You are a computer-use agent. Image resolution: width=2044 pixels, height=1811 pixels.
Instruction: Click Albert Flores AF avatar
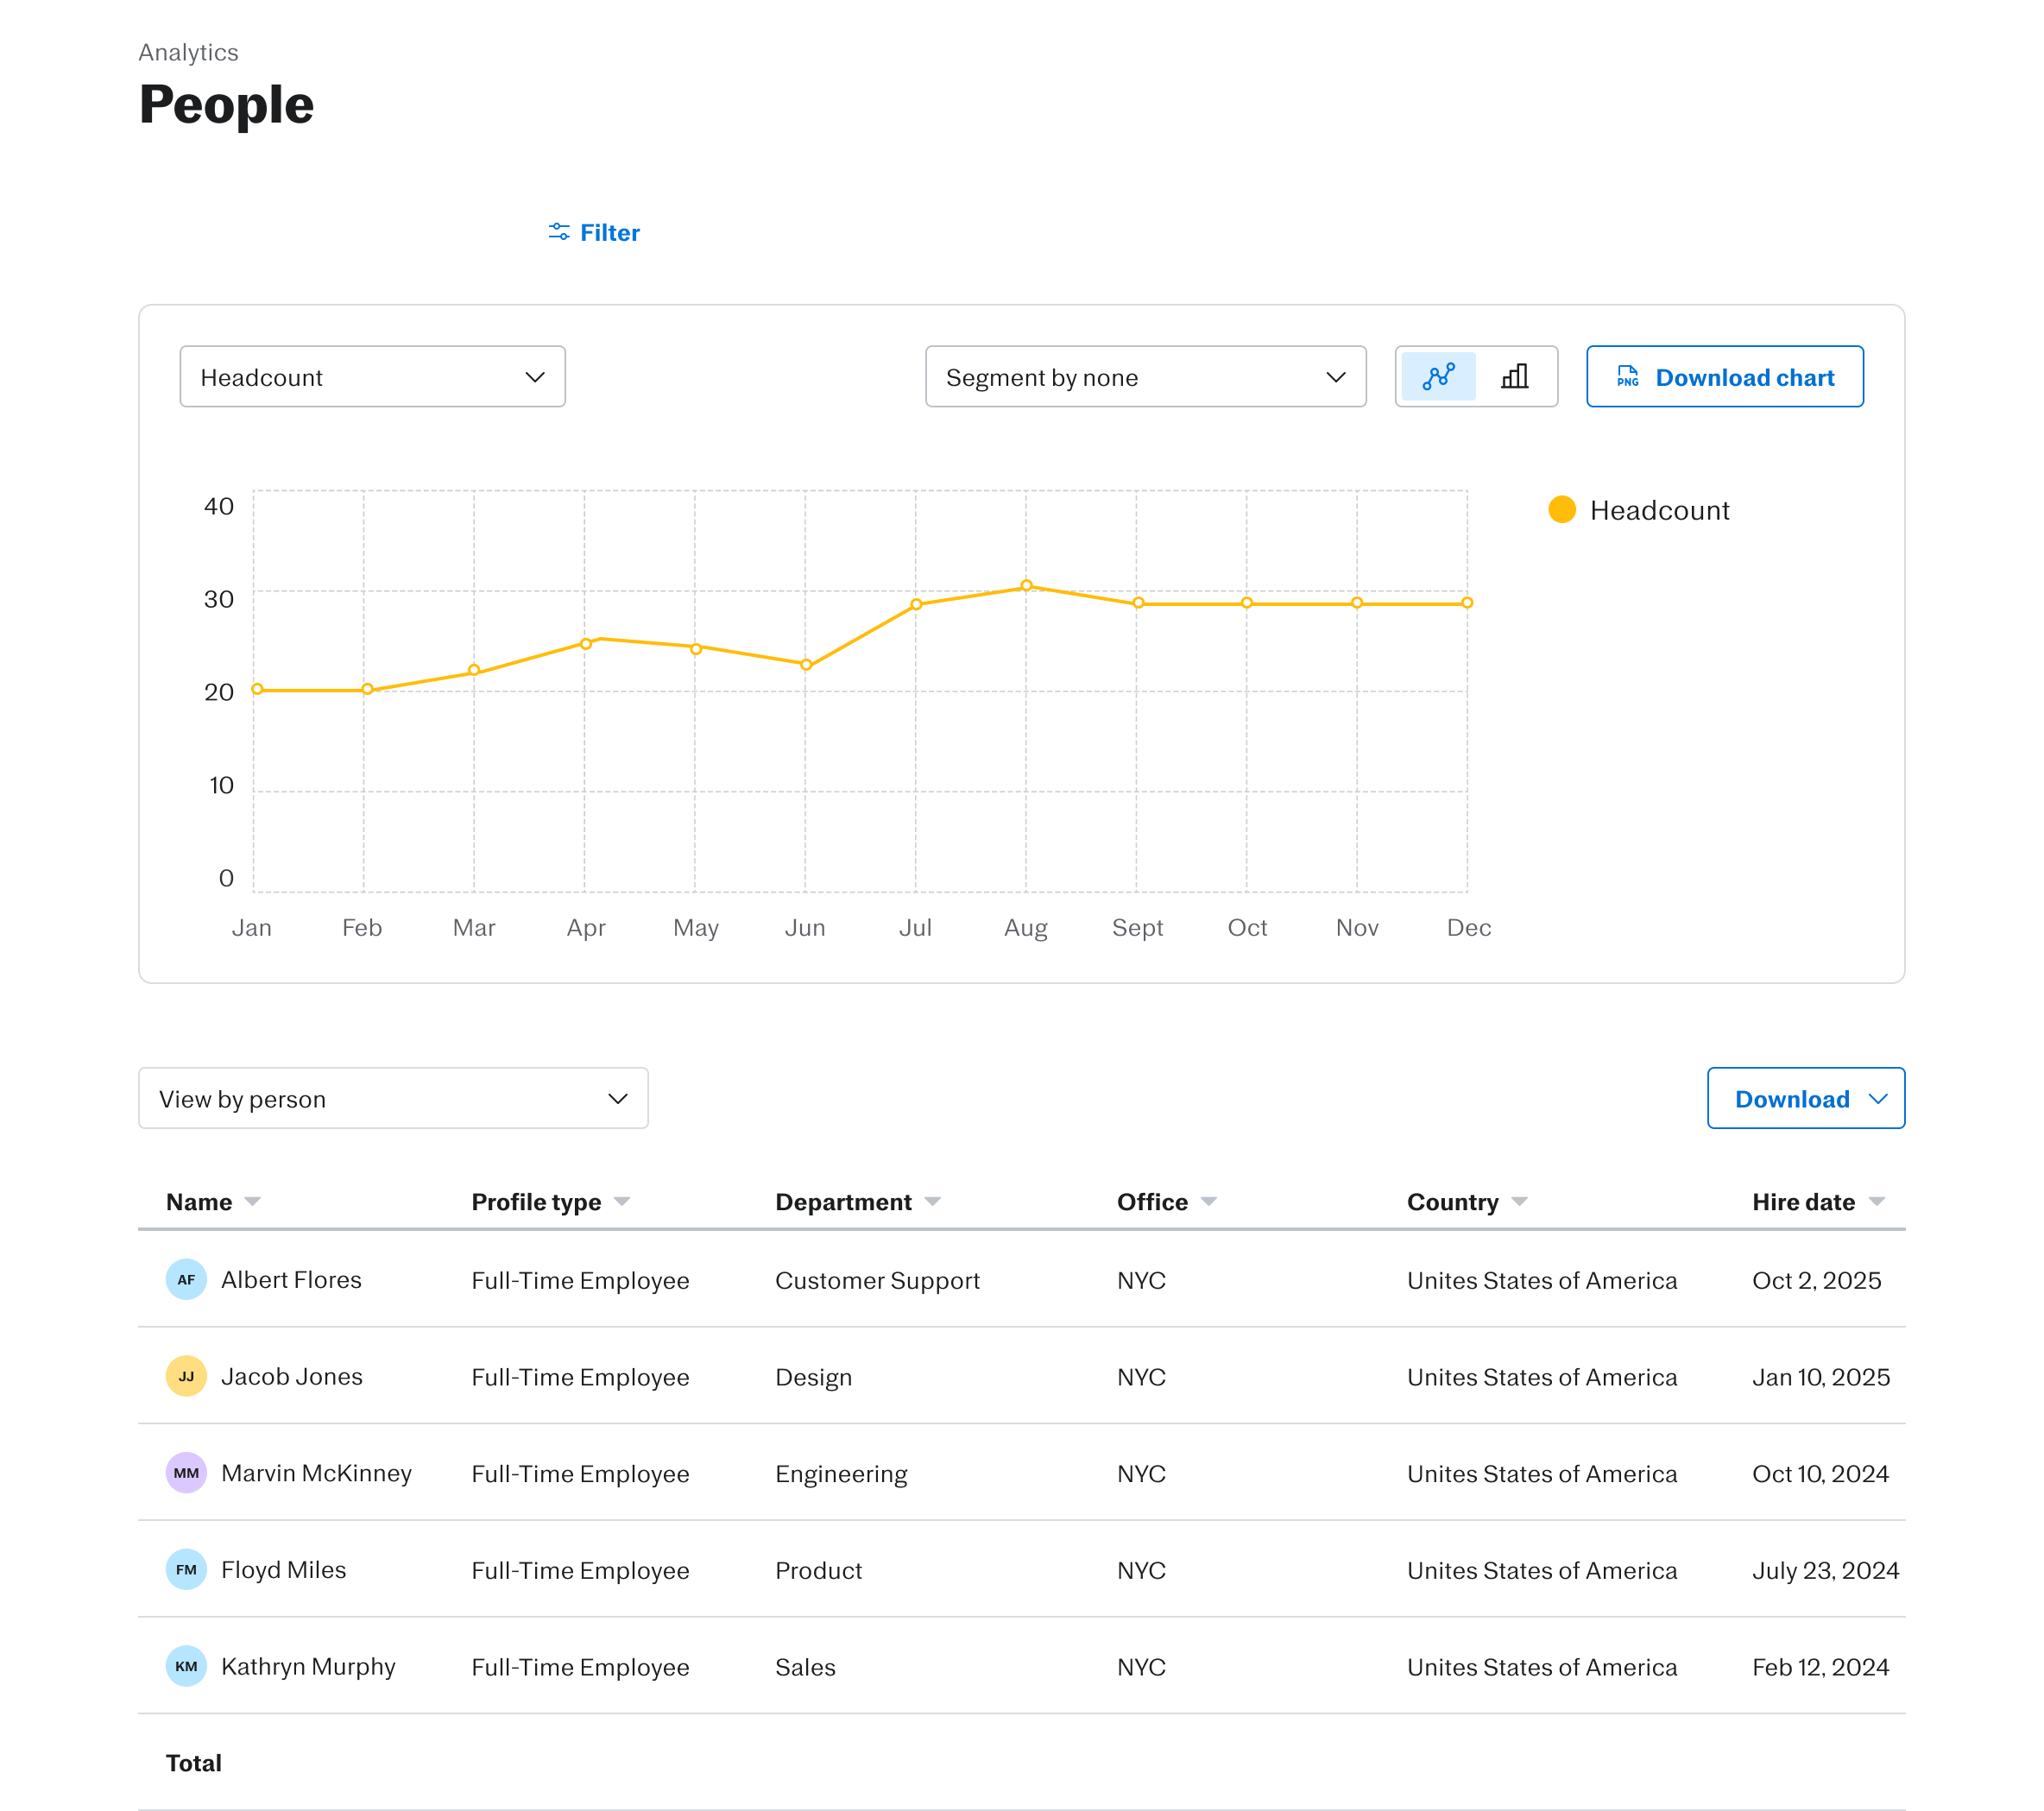[x=186, y=1279]
